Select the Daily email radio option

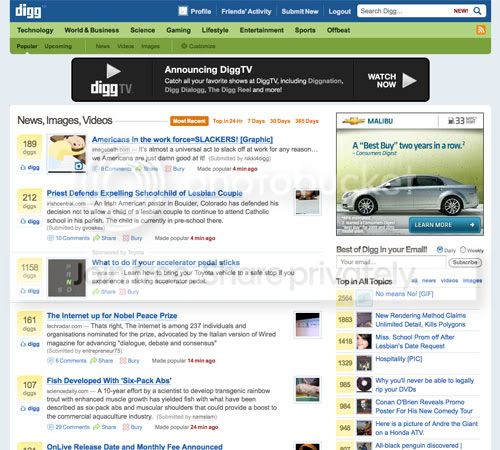pos(440,250)
